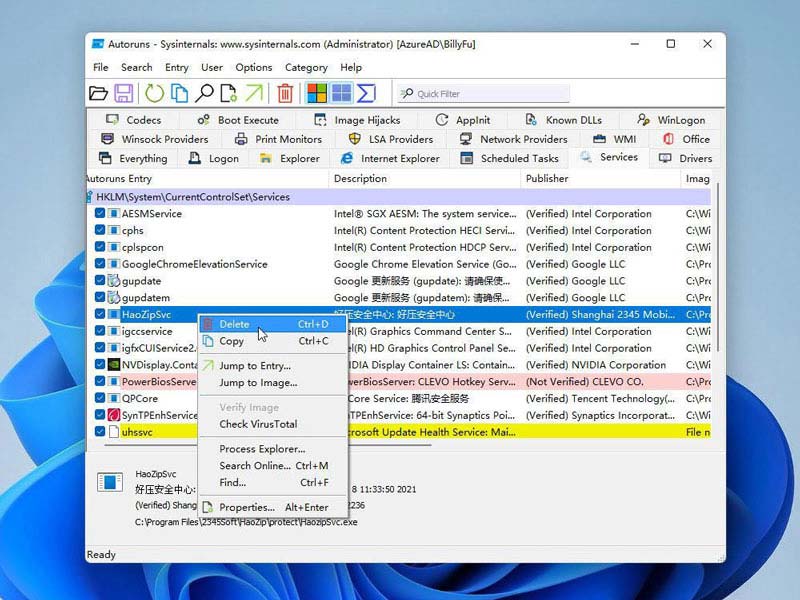Choose Delete from the context menu
This screenshot has width=800, height=600.
tap(235, 324)
